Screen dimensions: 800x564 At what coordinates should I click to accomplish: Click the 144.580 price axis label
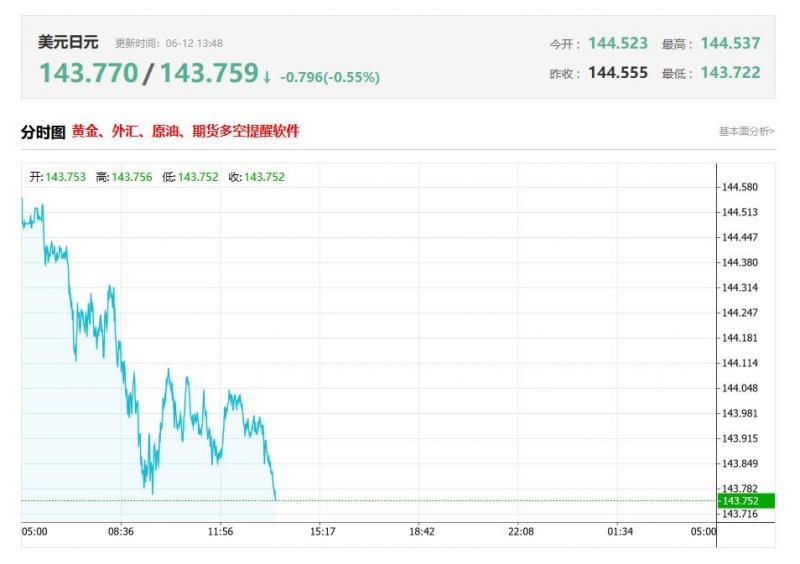pyautogui.click(x=740, y=187)
